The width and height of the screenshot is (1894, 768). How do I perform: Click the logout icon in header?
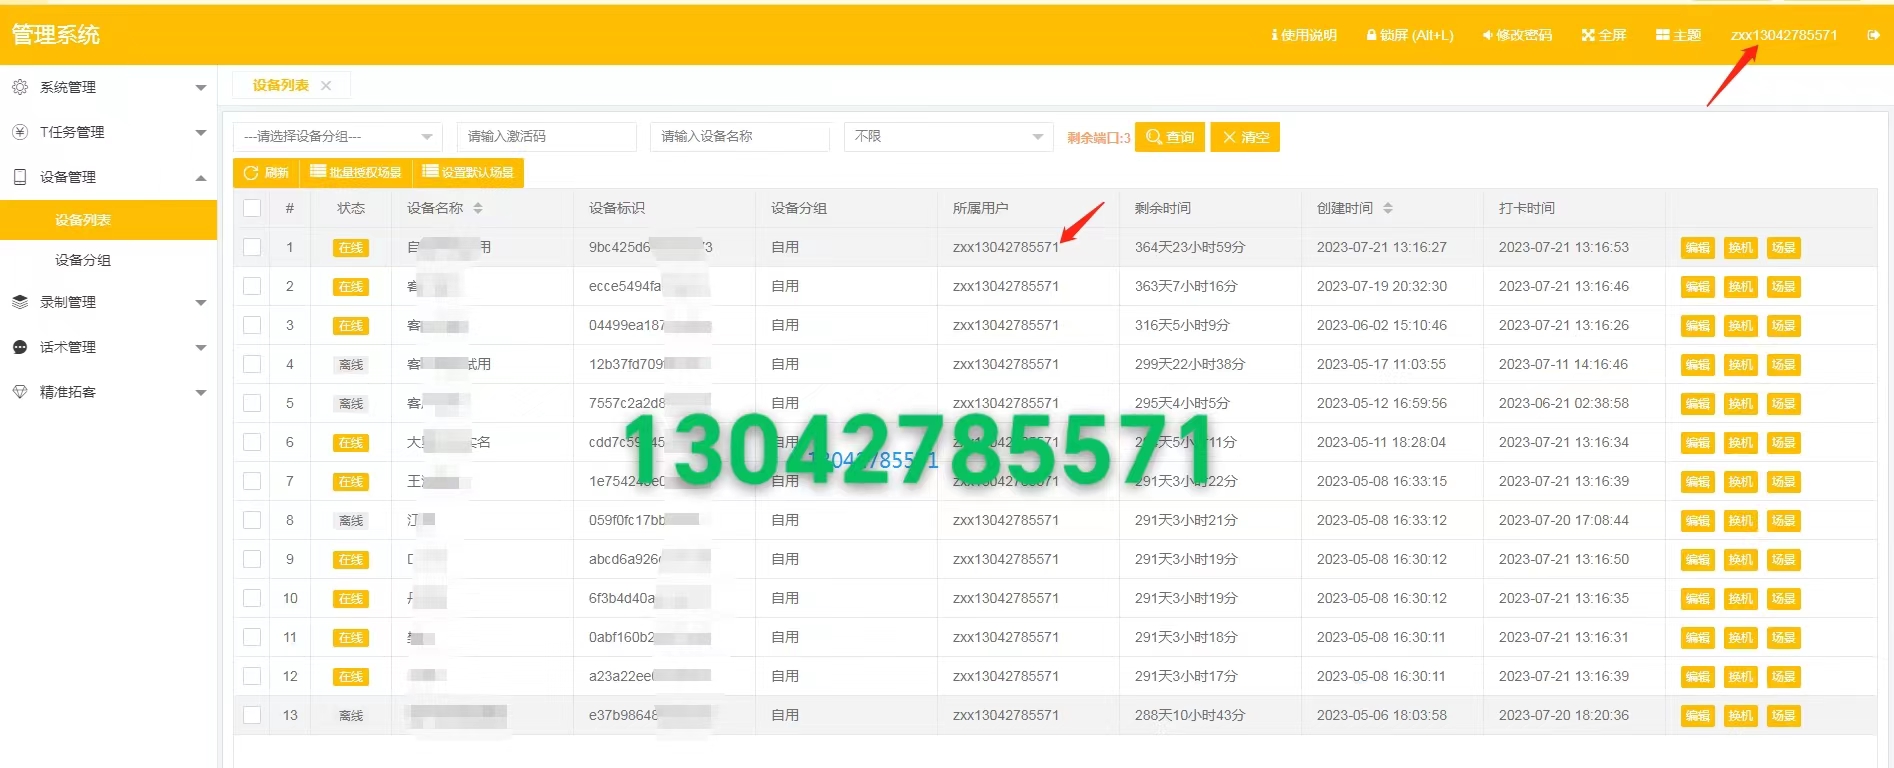pyautogui.click(x=1873, y=35)
